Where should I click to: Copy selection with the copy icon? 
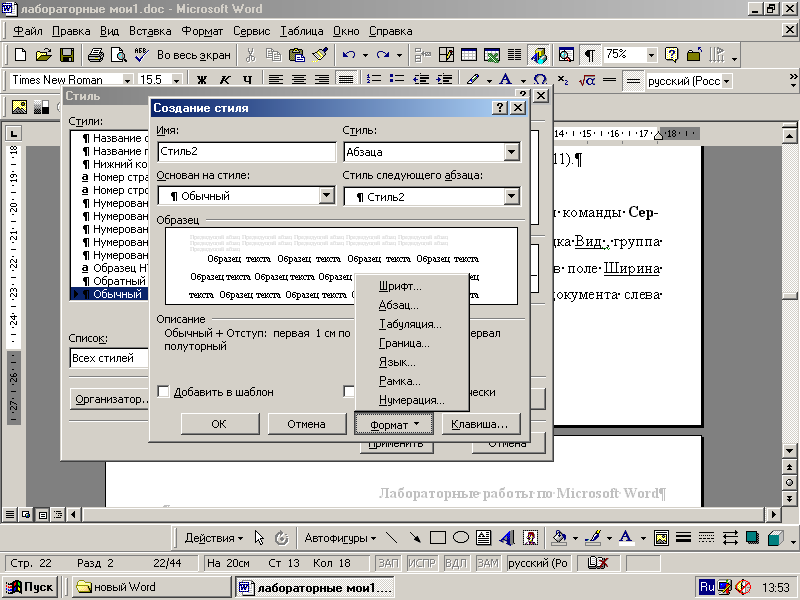point(273,55)
